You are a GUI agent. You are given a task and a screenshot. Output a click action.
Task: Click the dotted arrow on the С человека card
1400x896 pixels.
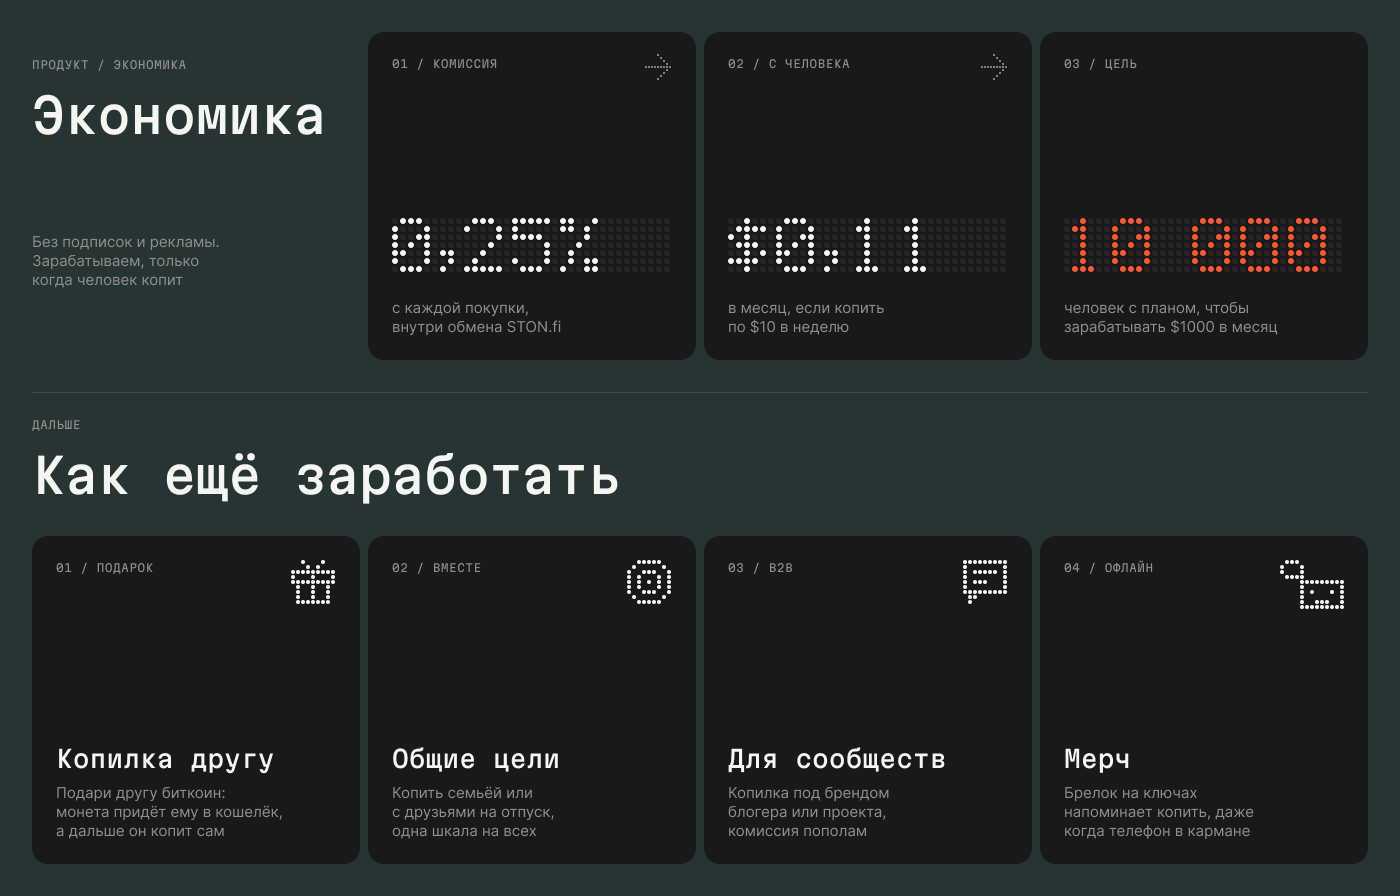tap(994, 67)
